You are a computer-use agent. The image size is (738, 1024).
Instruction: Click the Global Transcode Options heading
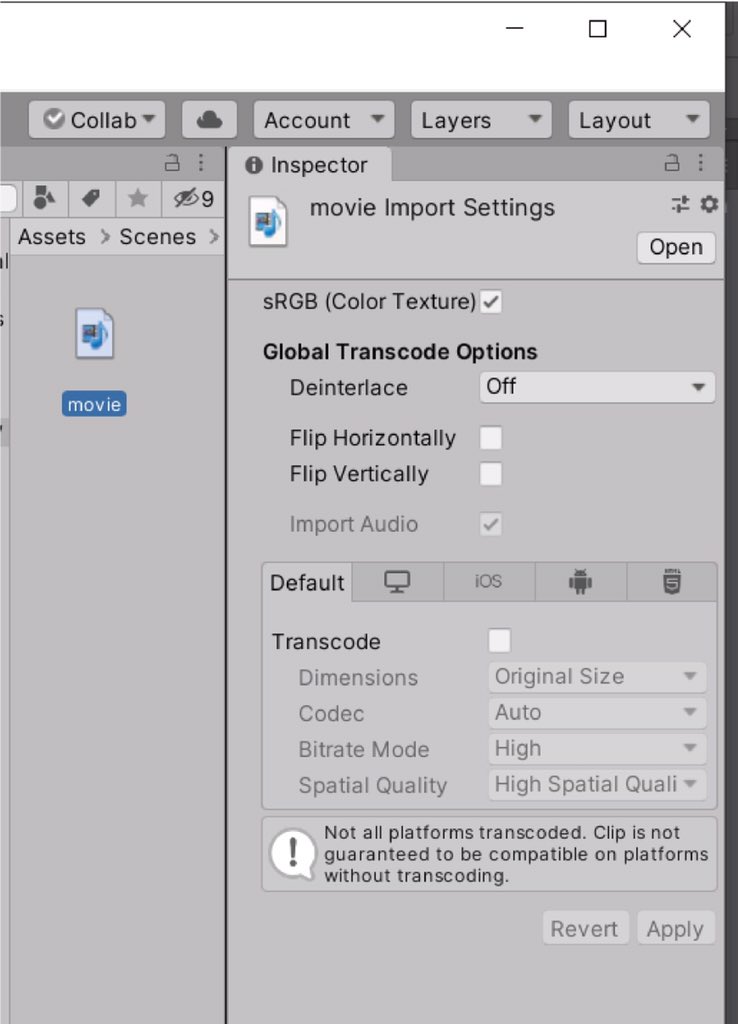point(400,351)
